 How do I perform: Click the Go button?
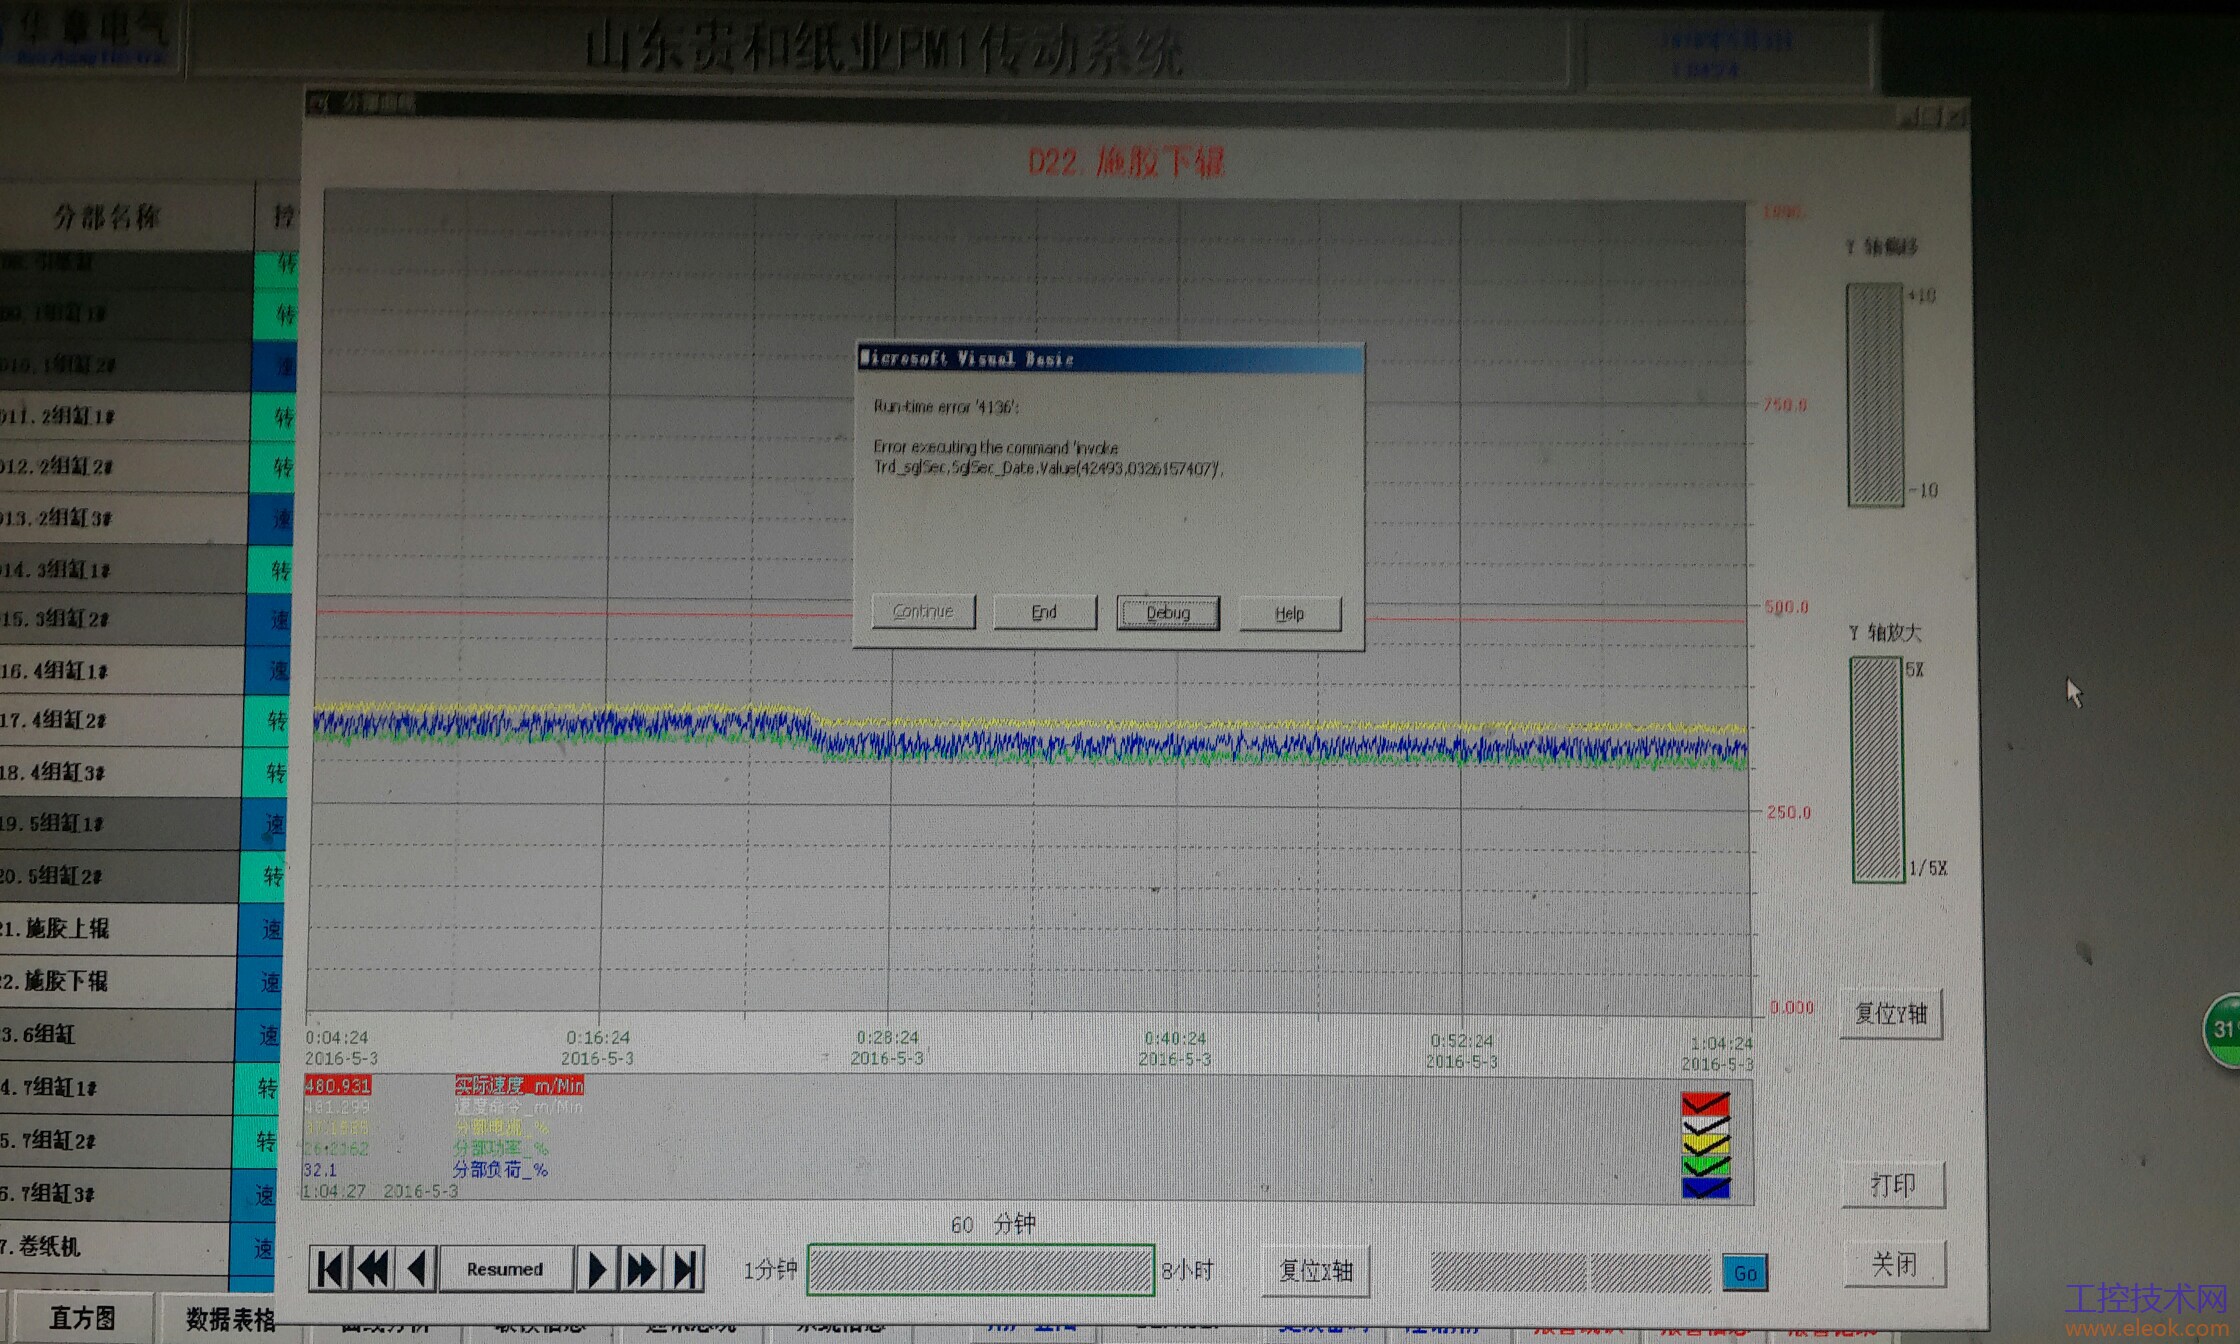coord(1745,1273)
